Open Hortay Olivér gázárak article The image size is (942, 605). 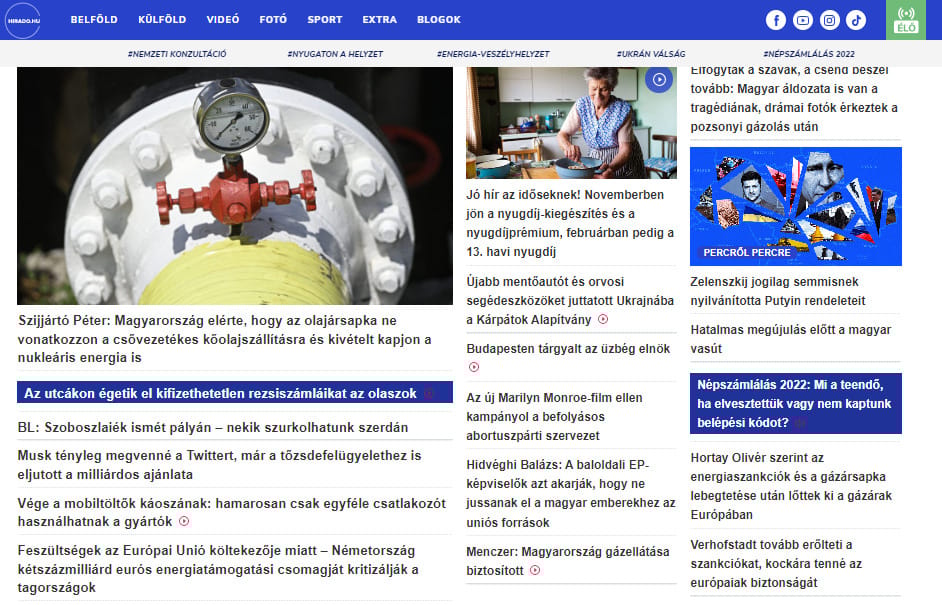click(x=791, y=486)
